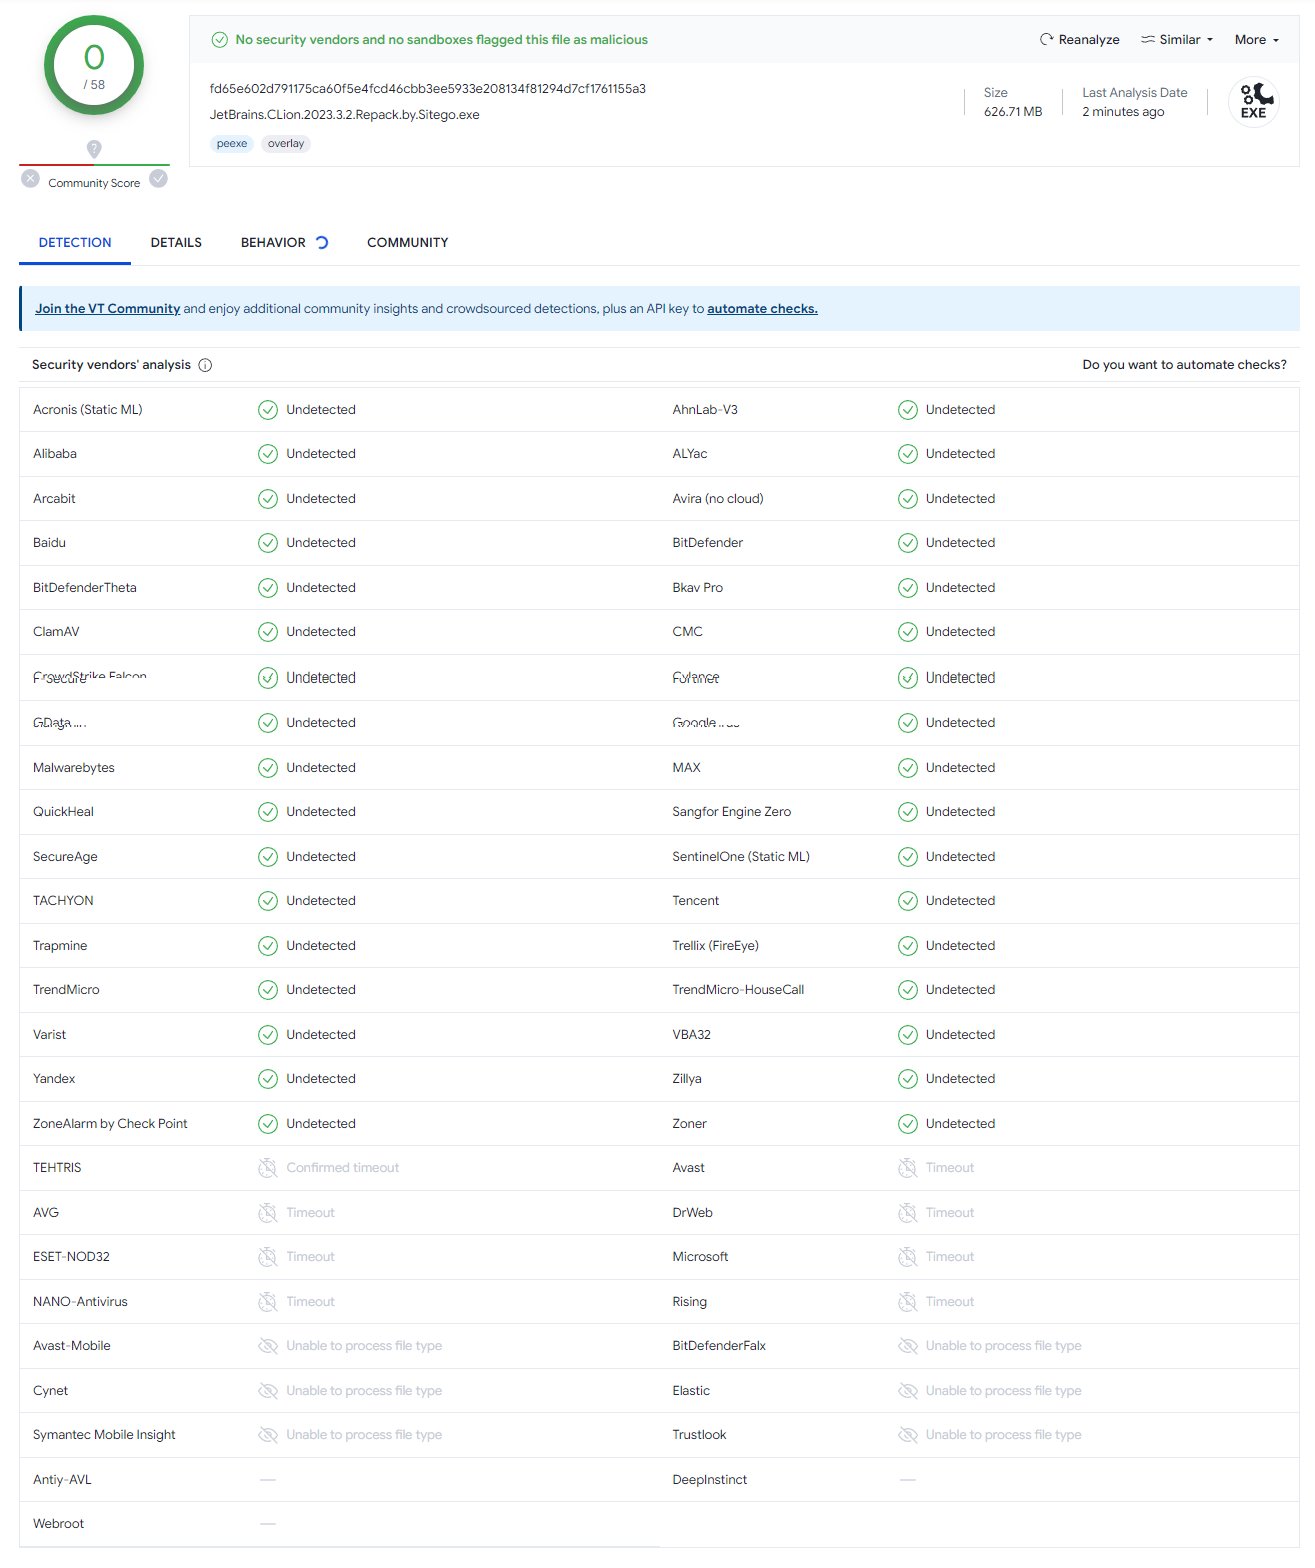
Task: Follow the Join the VT Community link
Action: pyautogui.click(x=107, y=309)
